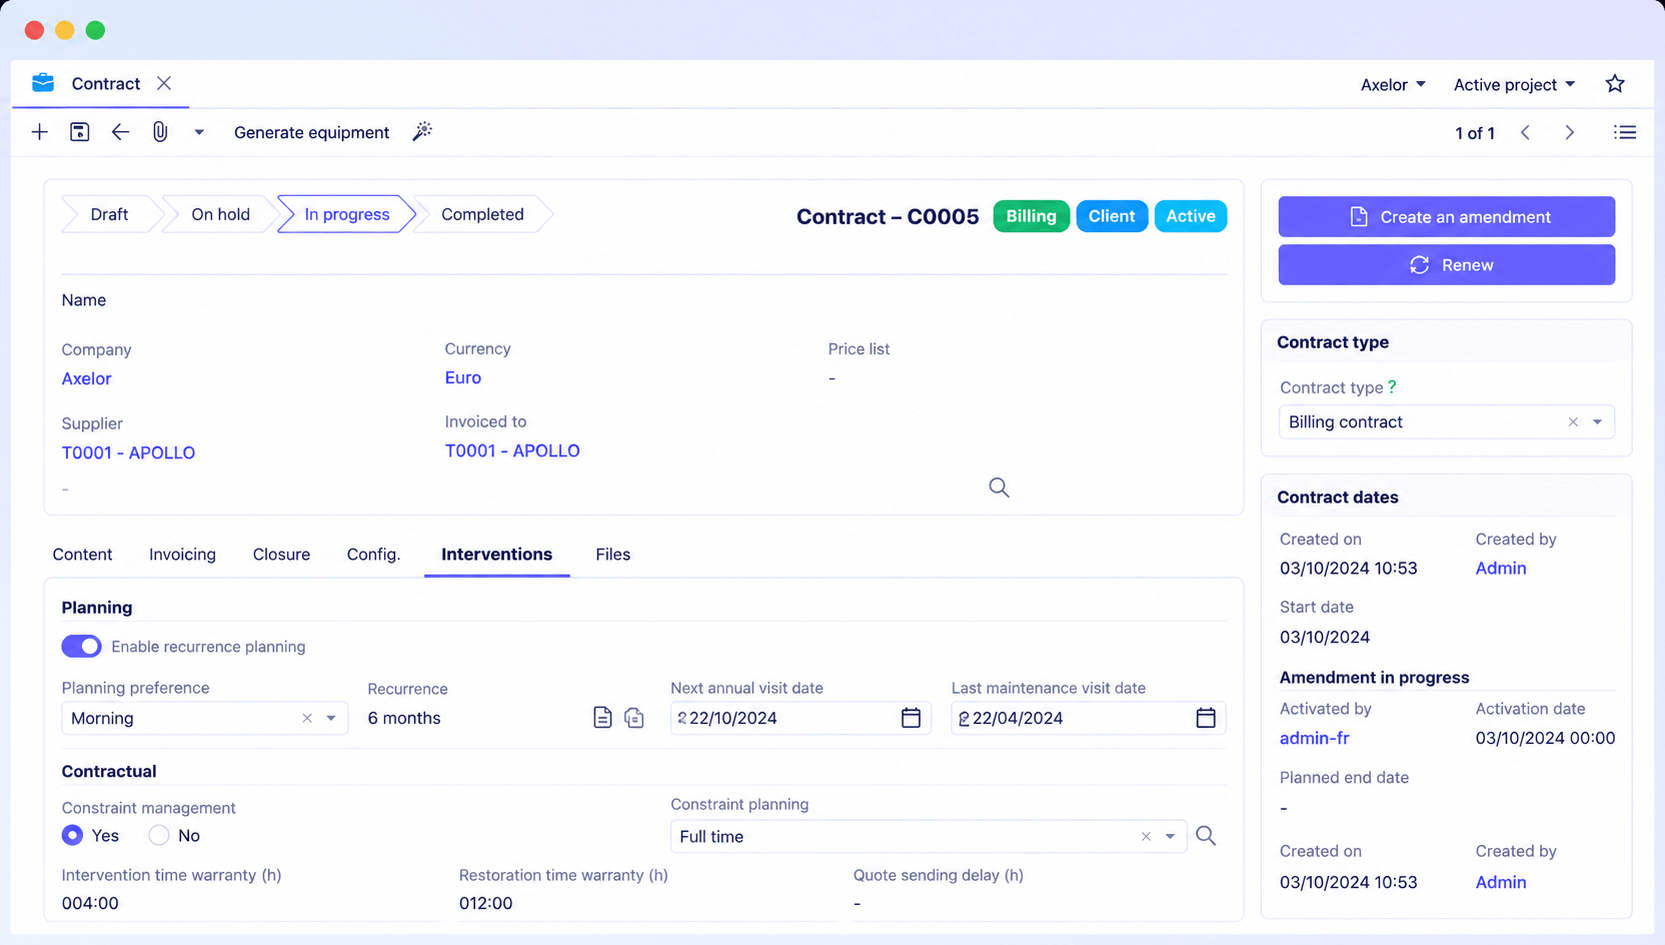The height and width of the screenshot is (945, 1665).
Task: Open the Euro currency link
Action: [x=463, y=378]
